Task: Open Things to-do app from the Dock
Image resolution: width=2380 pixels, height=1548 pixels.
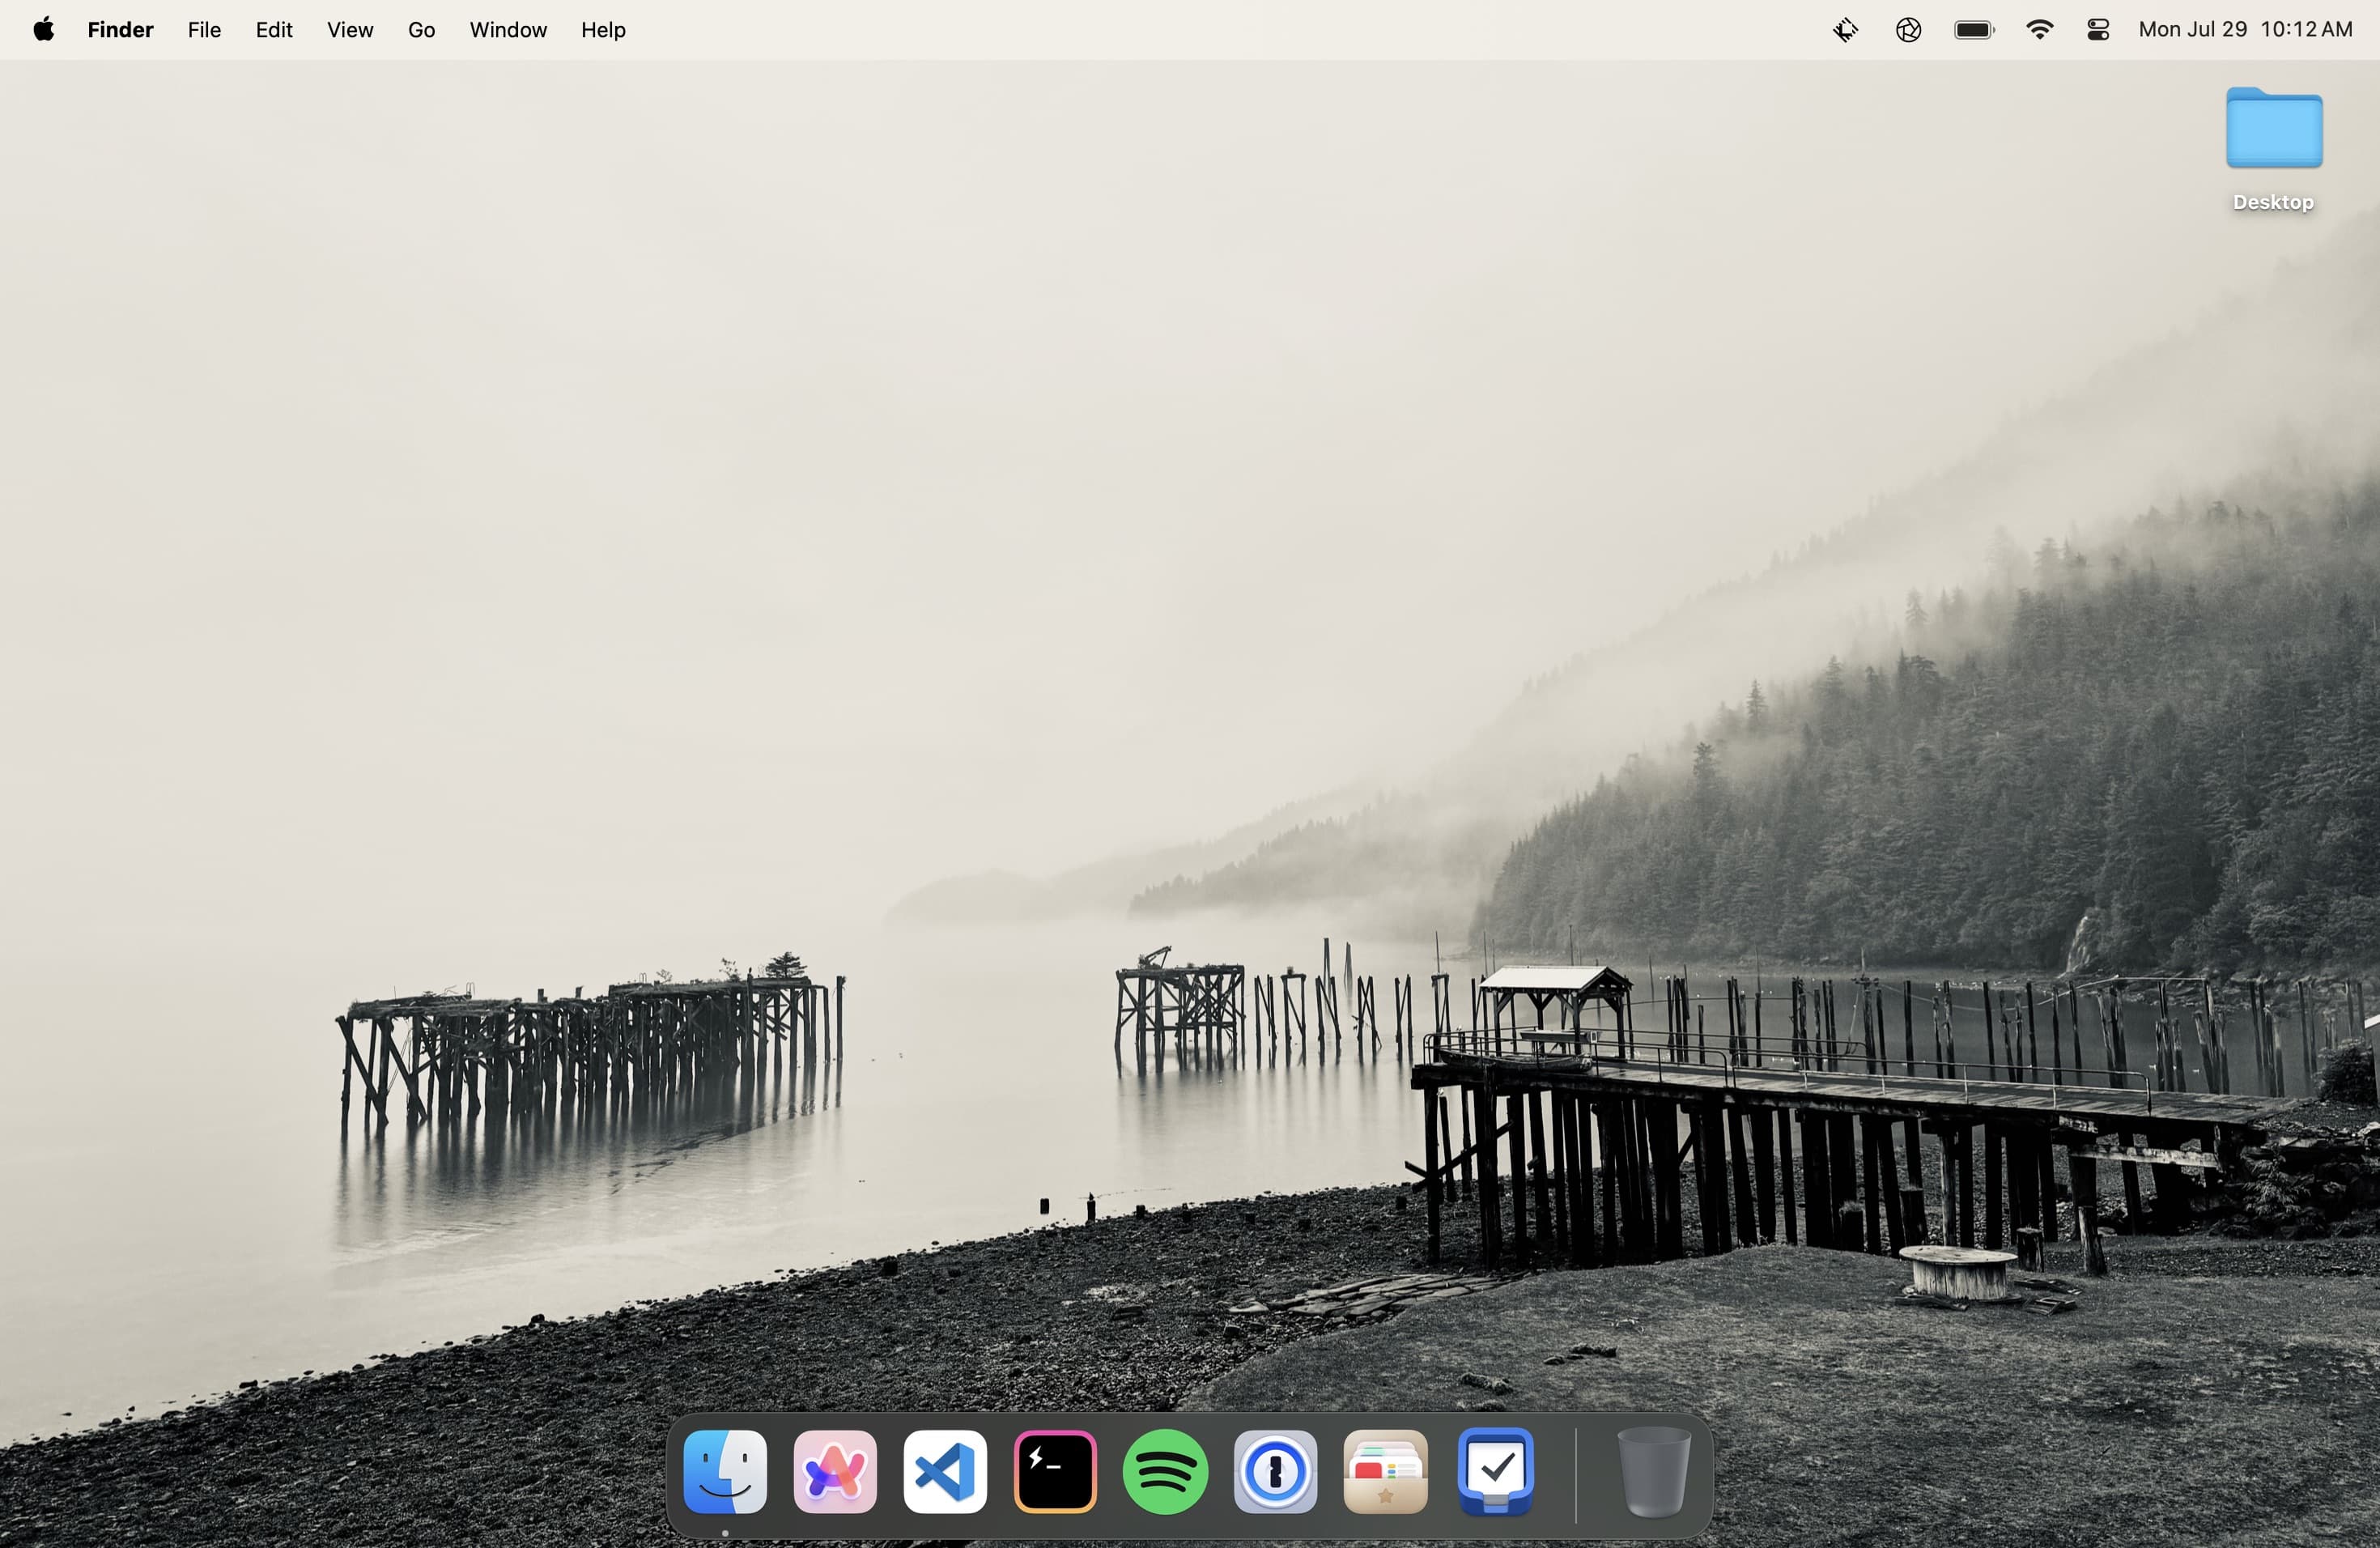Action: pyautogui.click(x=1496, y=1470)
